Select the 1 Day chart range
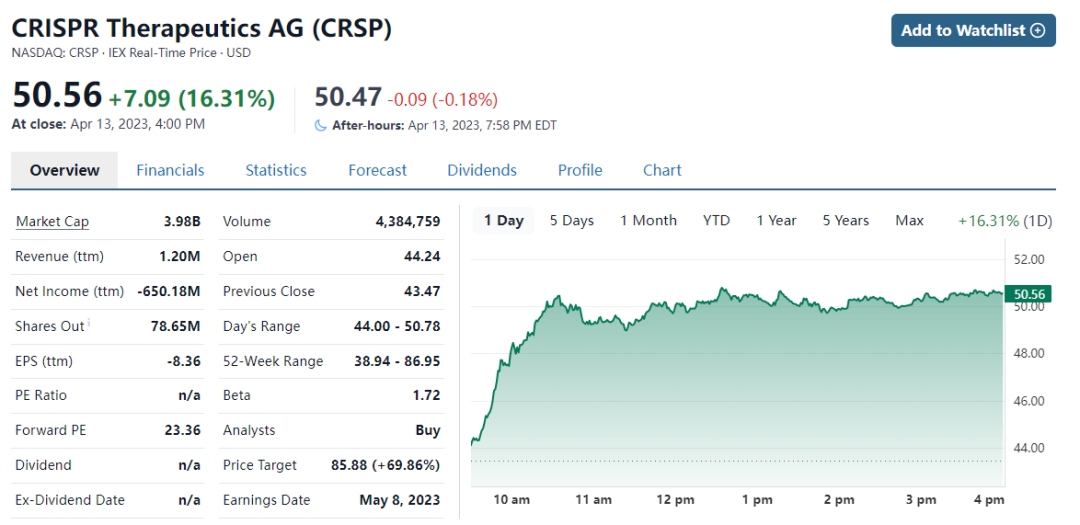1080x525 pixels. pos(503,220)
